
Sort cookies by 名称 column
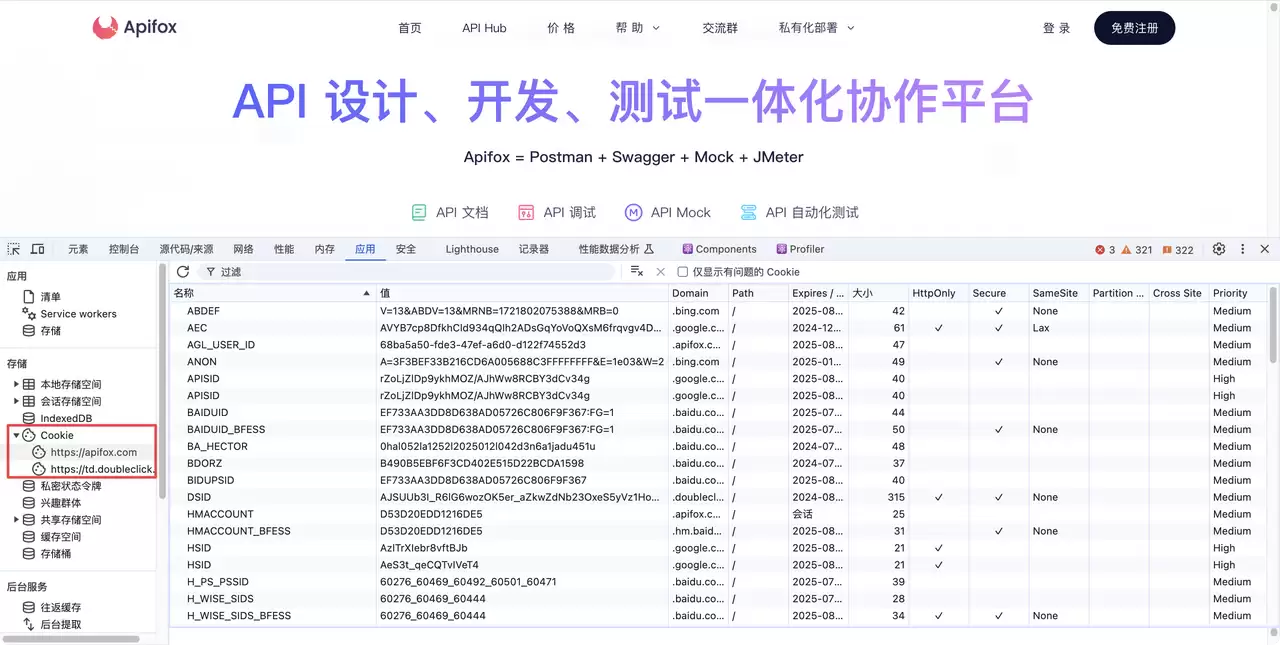[x=272, y=293]
